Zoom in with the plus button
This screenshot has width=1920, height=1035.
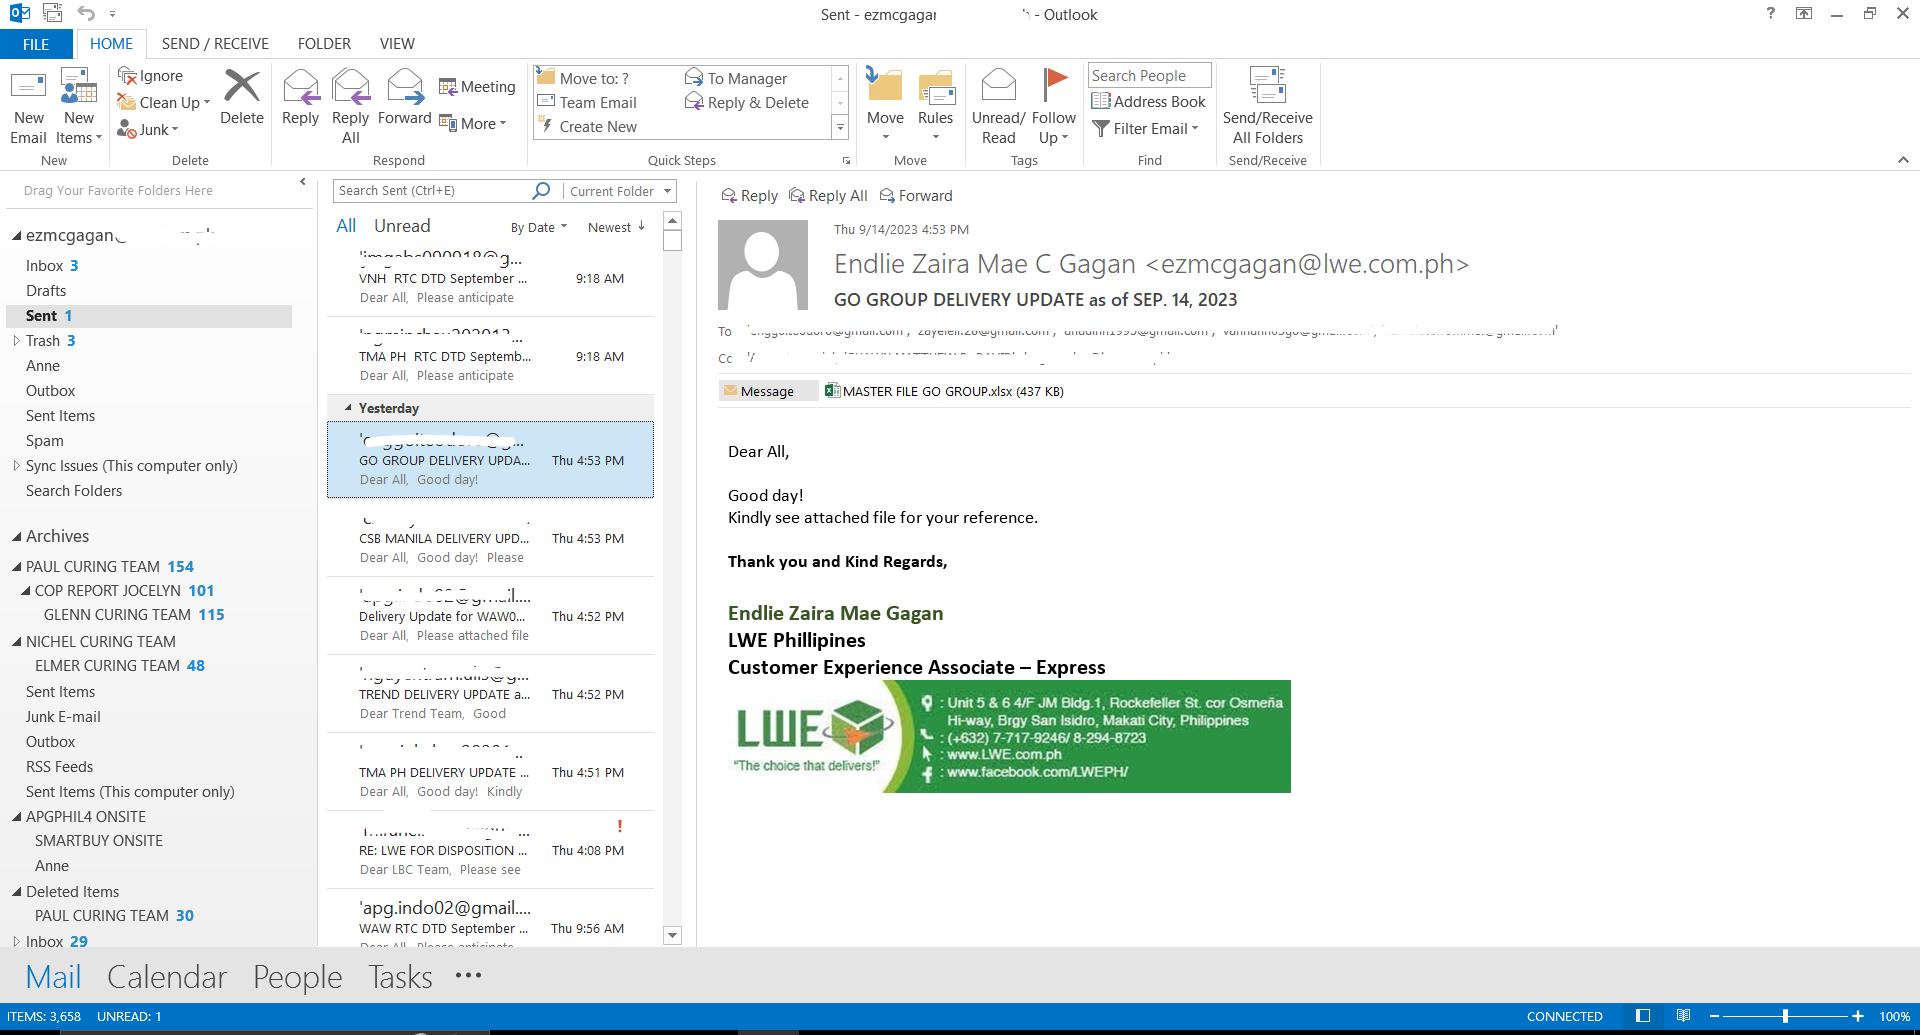(x=1858, y=1016)
